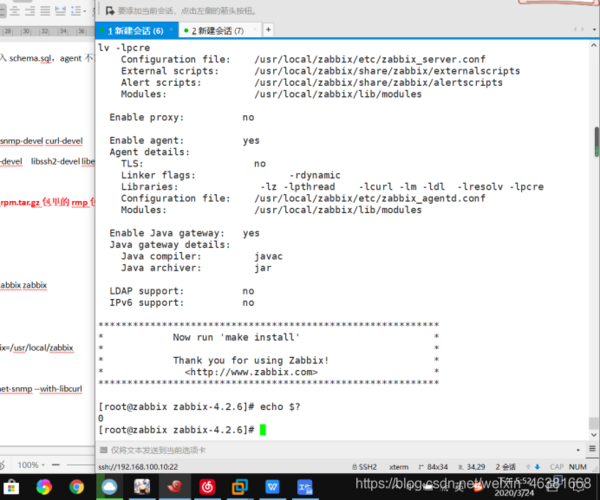Screen dimensions: 600x500
Task: Click the xterm terminal type indicator
Action: click(399, 467)
